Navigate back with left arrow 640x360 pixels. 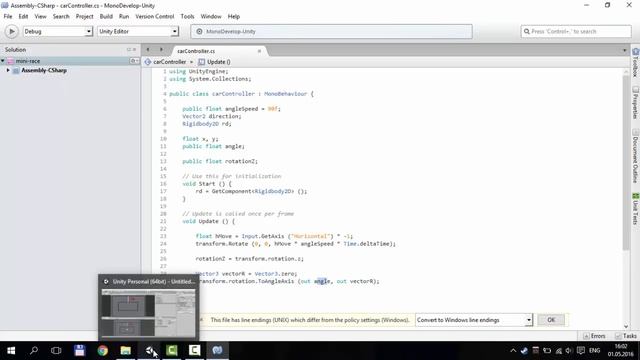point(148,50)
